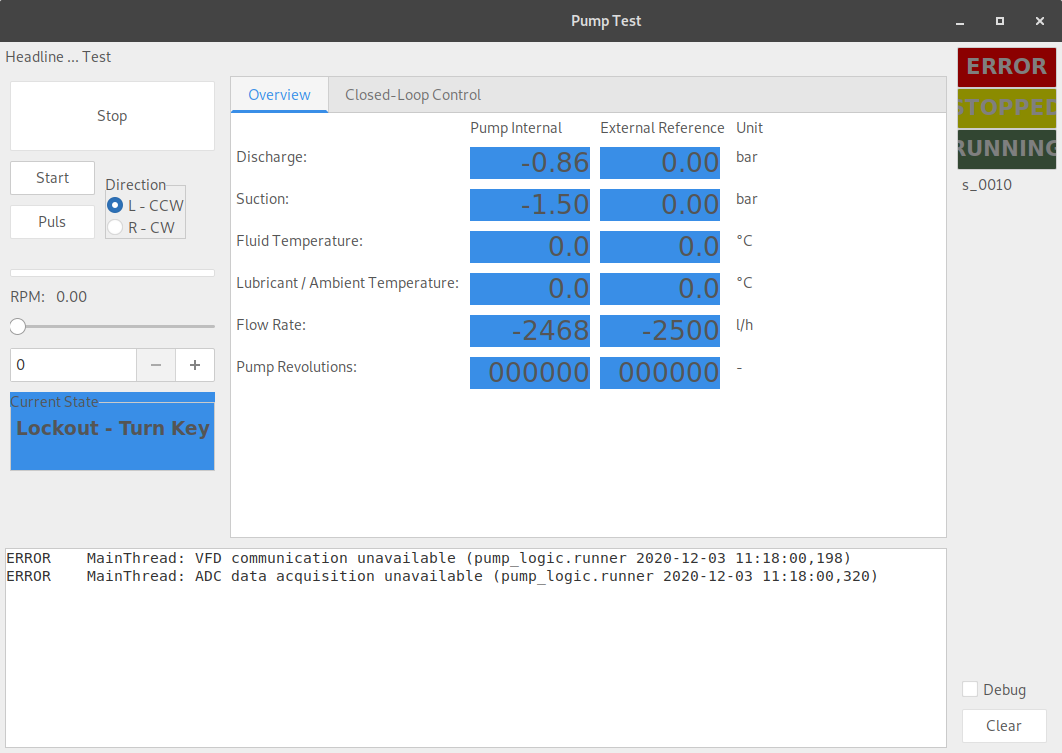Click the Puls button
Screen dimensions: 1062x753
[52, 222]
